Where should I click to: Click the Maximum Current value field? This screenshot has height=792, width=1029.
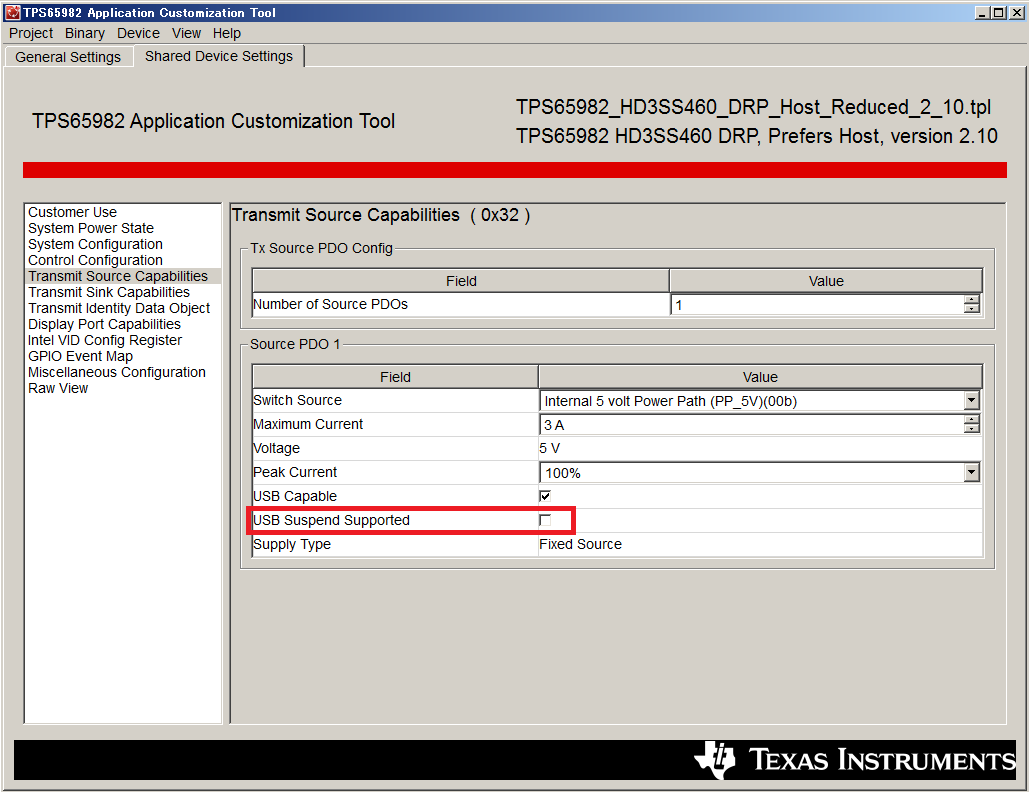[x=751, y=425]
